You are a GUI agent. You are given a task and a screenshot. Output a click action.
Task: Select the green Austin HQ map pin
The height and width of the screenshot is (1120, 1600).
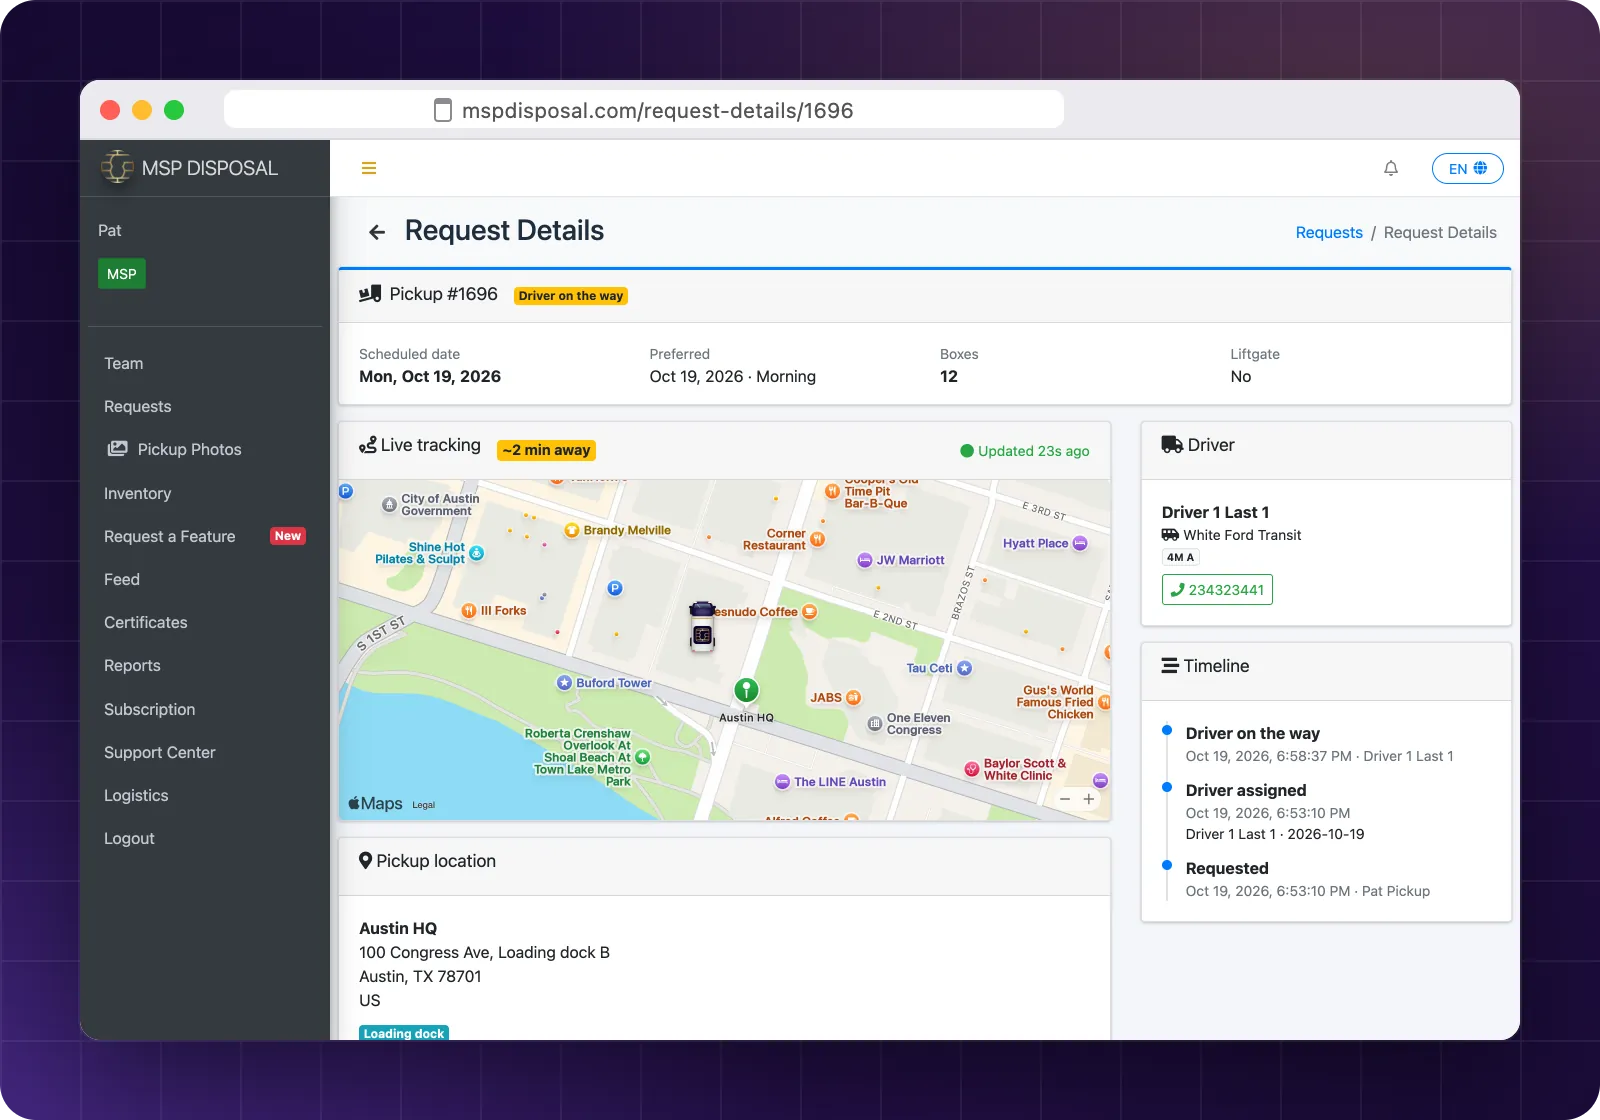[746, 690]
